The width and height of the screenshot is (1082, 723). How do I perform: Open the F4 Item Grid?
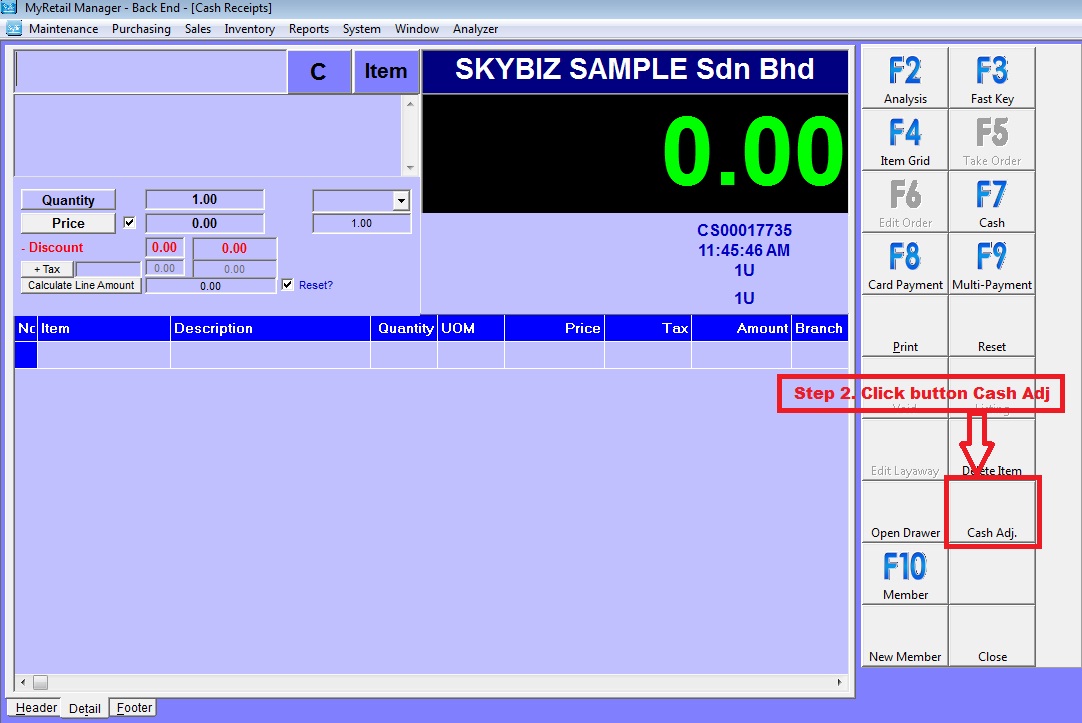(902, 140)
